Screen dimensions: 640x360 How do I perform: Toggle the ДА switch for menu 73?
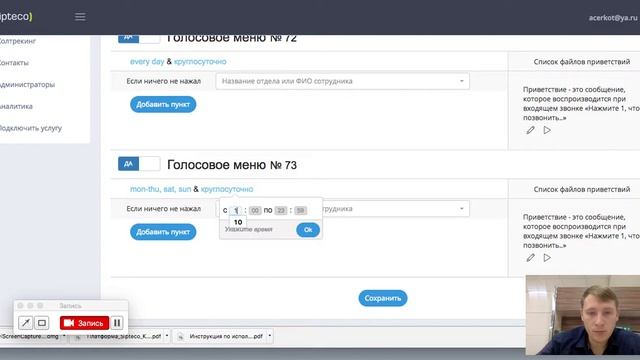pos(139,164)
